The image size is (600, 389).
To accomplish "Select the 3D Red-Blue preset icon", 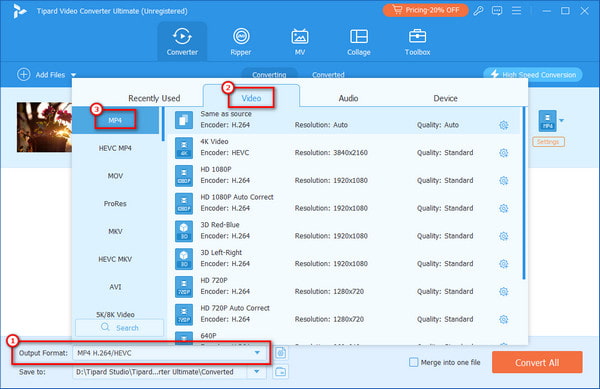I will tap(184, 231).
